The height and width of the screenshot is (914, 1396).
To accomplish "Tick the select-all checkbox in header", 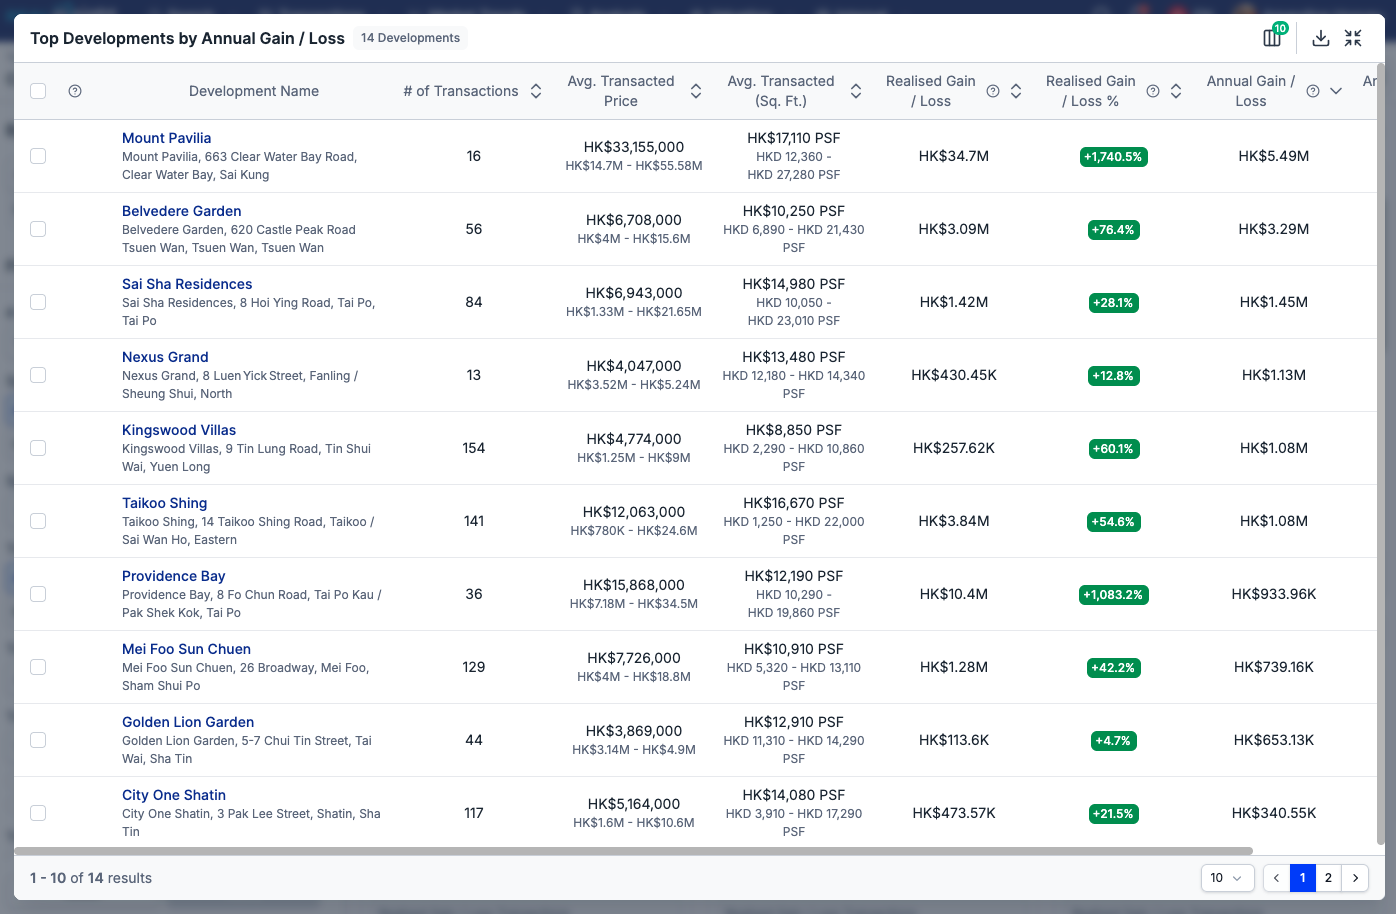I will point(38,91).
